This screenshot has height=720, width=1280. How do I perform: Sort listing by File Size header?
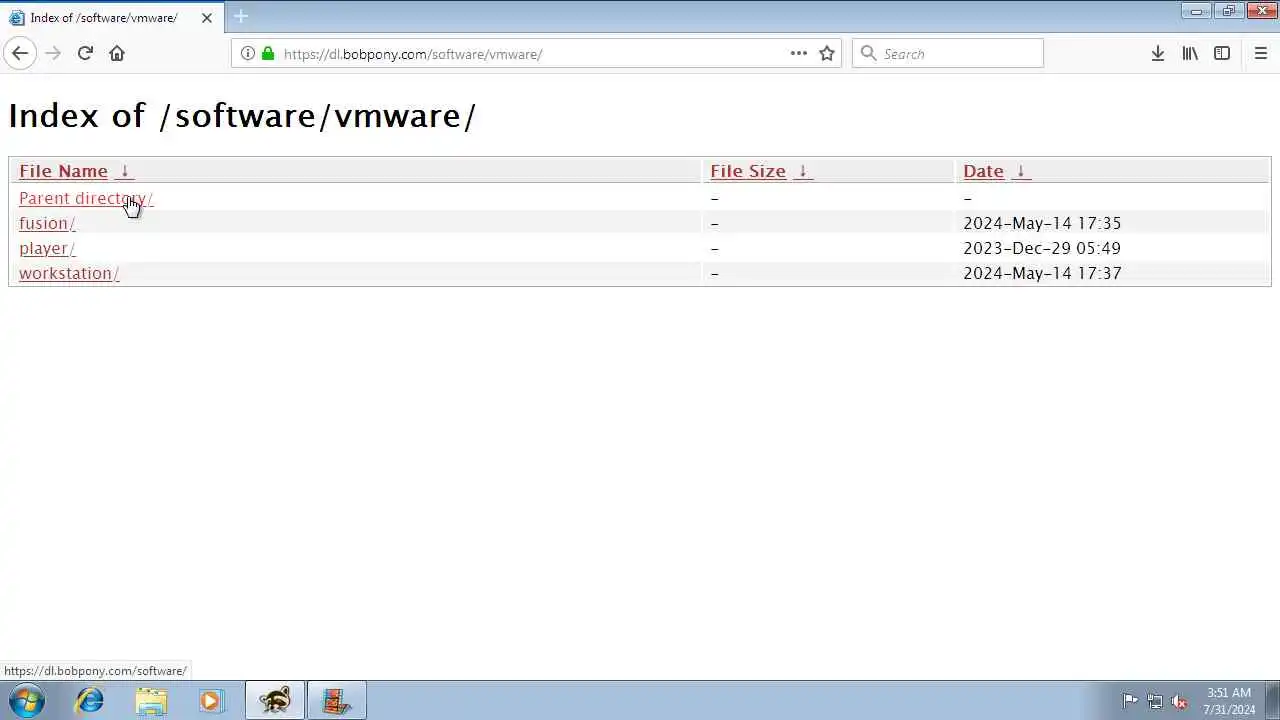(748, 171)
